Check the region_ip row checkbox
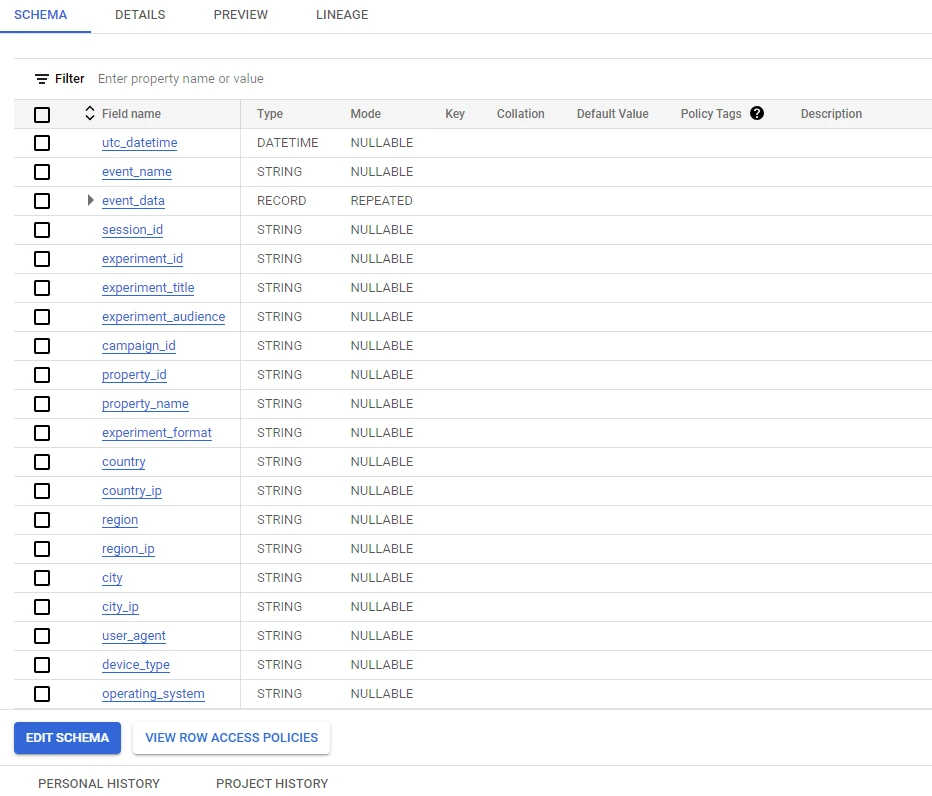932x796 pixels. coord(42,549)
